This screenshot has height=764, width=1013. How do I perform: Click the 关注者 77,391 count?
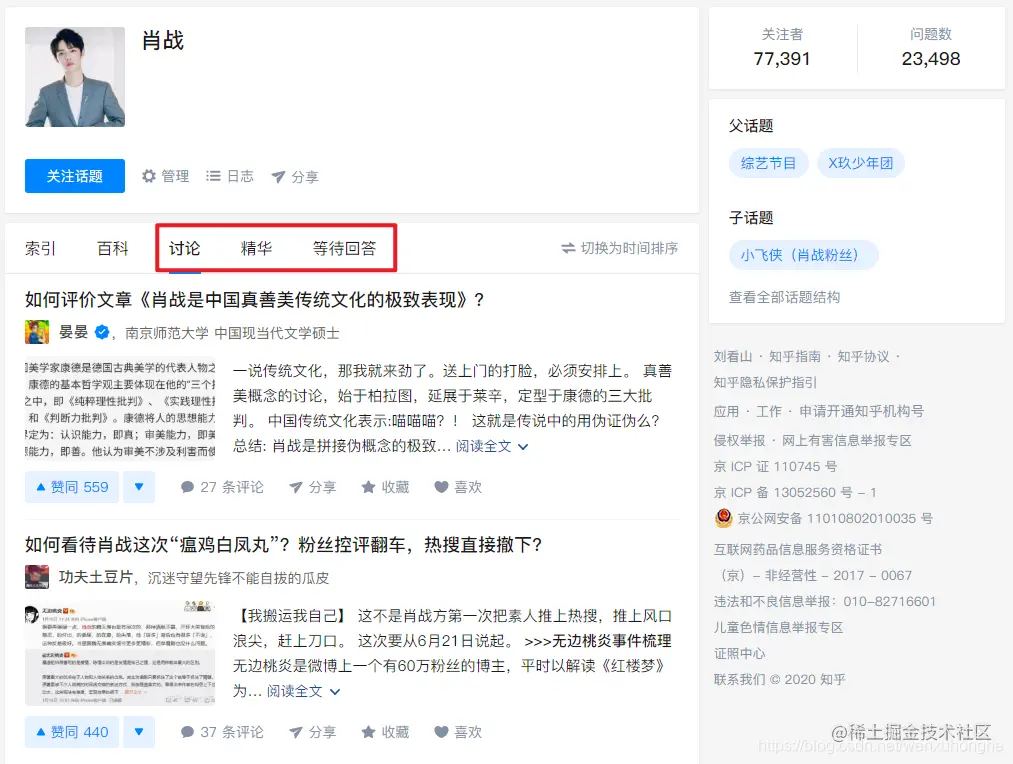click(x=782, y=48)
